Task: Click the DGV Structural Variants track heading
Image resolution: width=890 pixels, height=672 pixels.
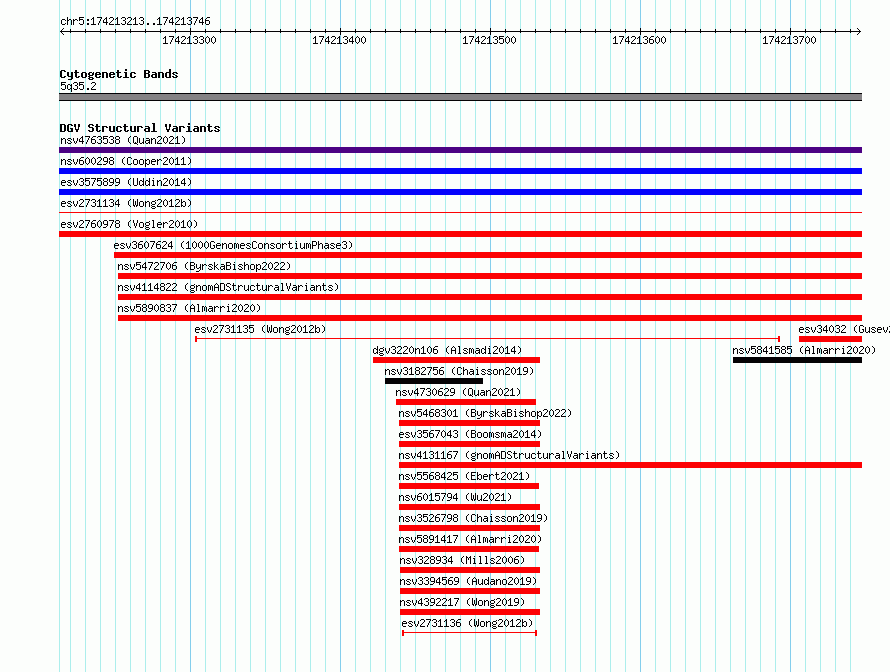Action: [140, 128]
